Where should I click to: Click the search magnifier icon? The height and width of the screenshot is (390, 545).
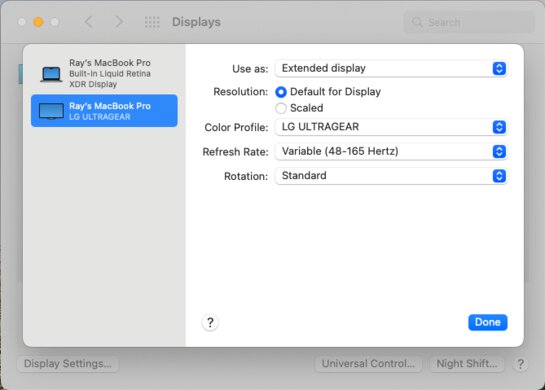(417, 22)
